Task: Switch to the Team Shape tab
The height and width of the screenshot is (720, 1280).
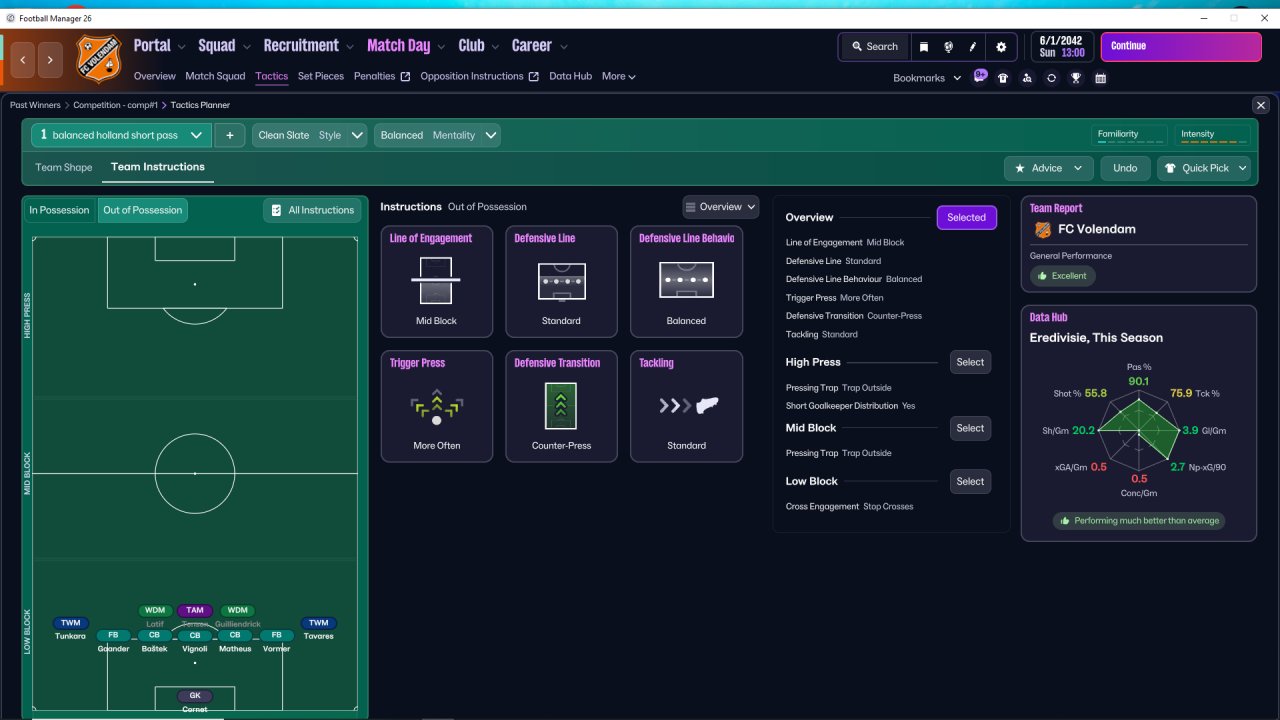Action: click(x=64, y=167)
